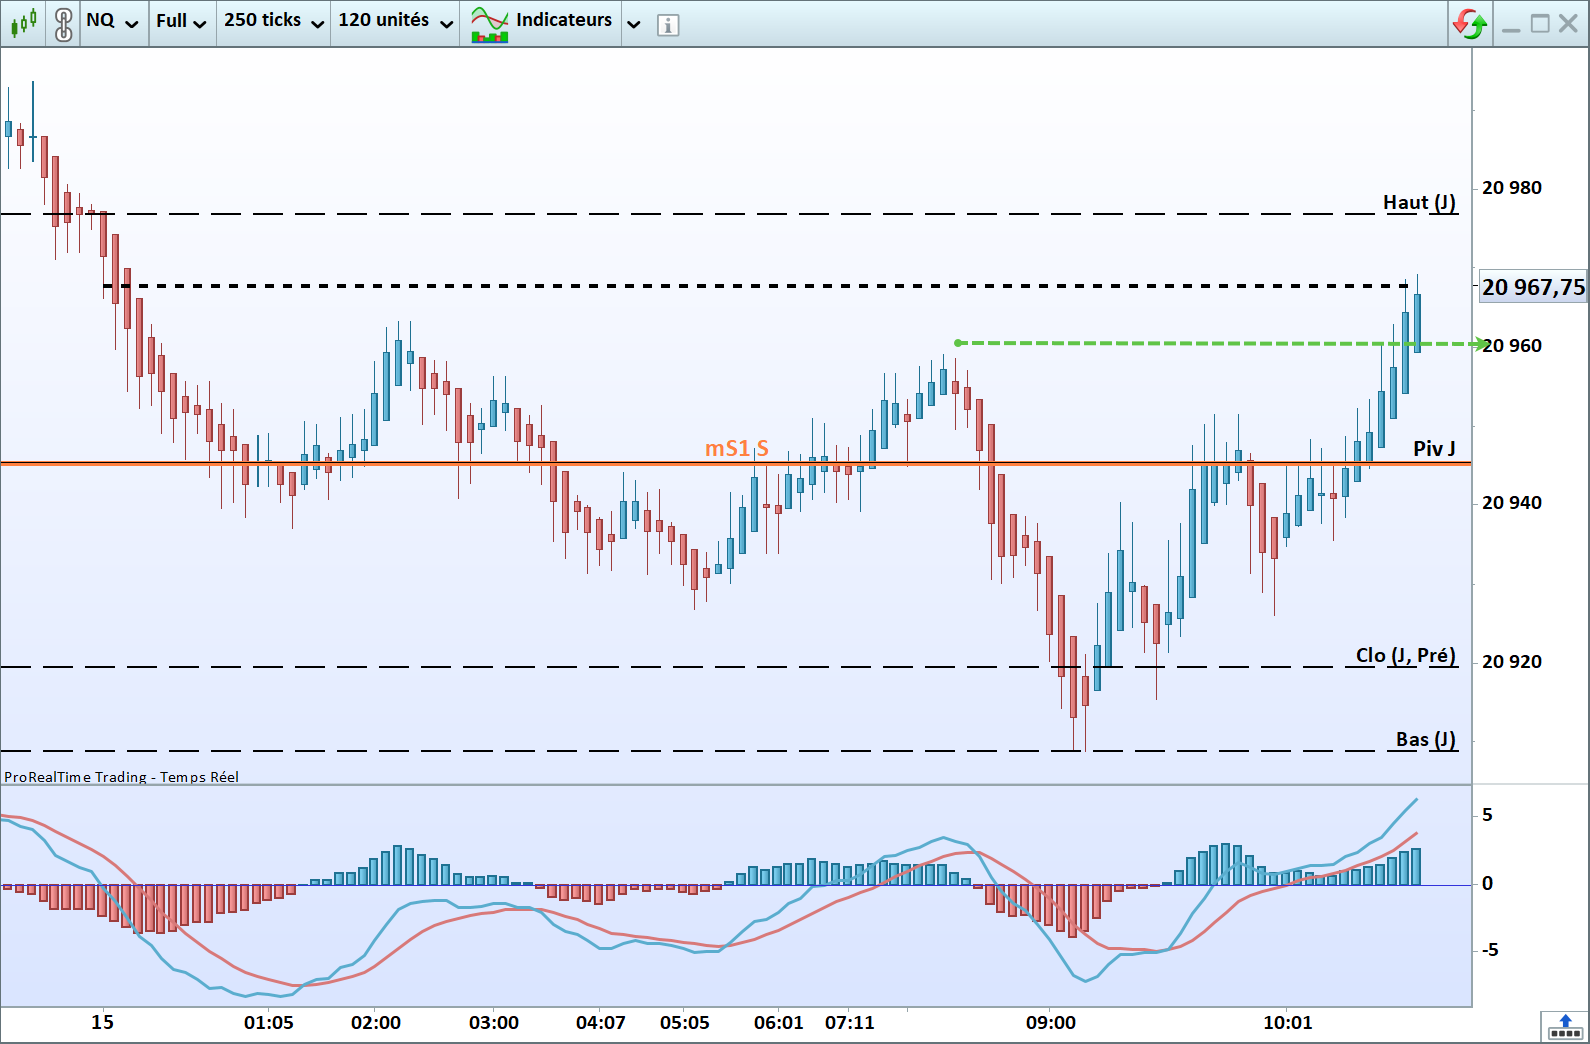Click the indicator scale value 0
The width and height of the screenshot is (1590, 1044).
click(x=1488, y=884)
